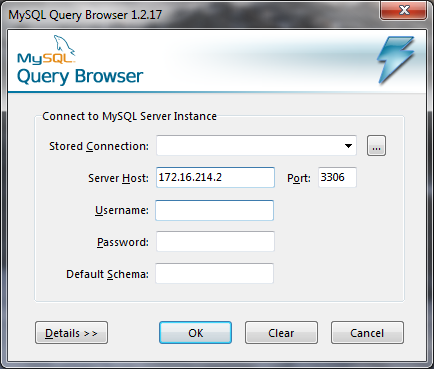The height and width of the screenshot is (369, 434).
Task: Select the Default Schema label
Action: click(107, 274)
